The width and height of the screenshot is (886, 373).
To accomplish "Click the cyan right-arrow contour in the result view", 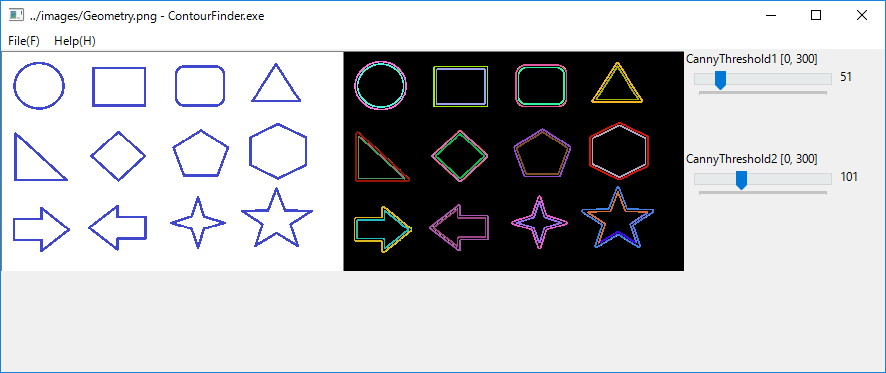I will click(x=383, y=229).
